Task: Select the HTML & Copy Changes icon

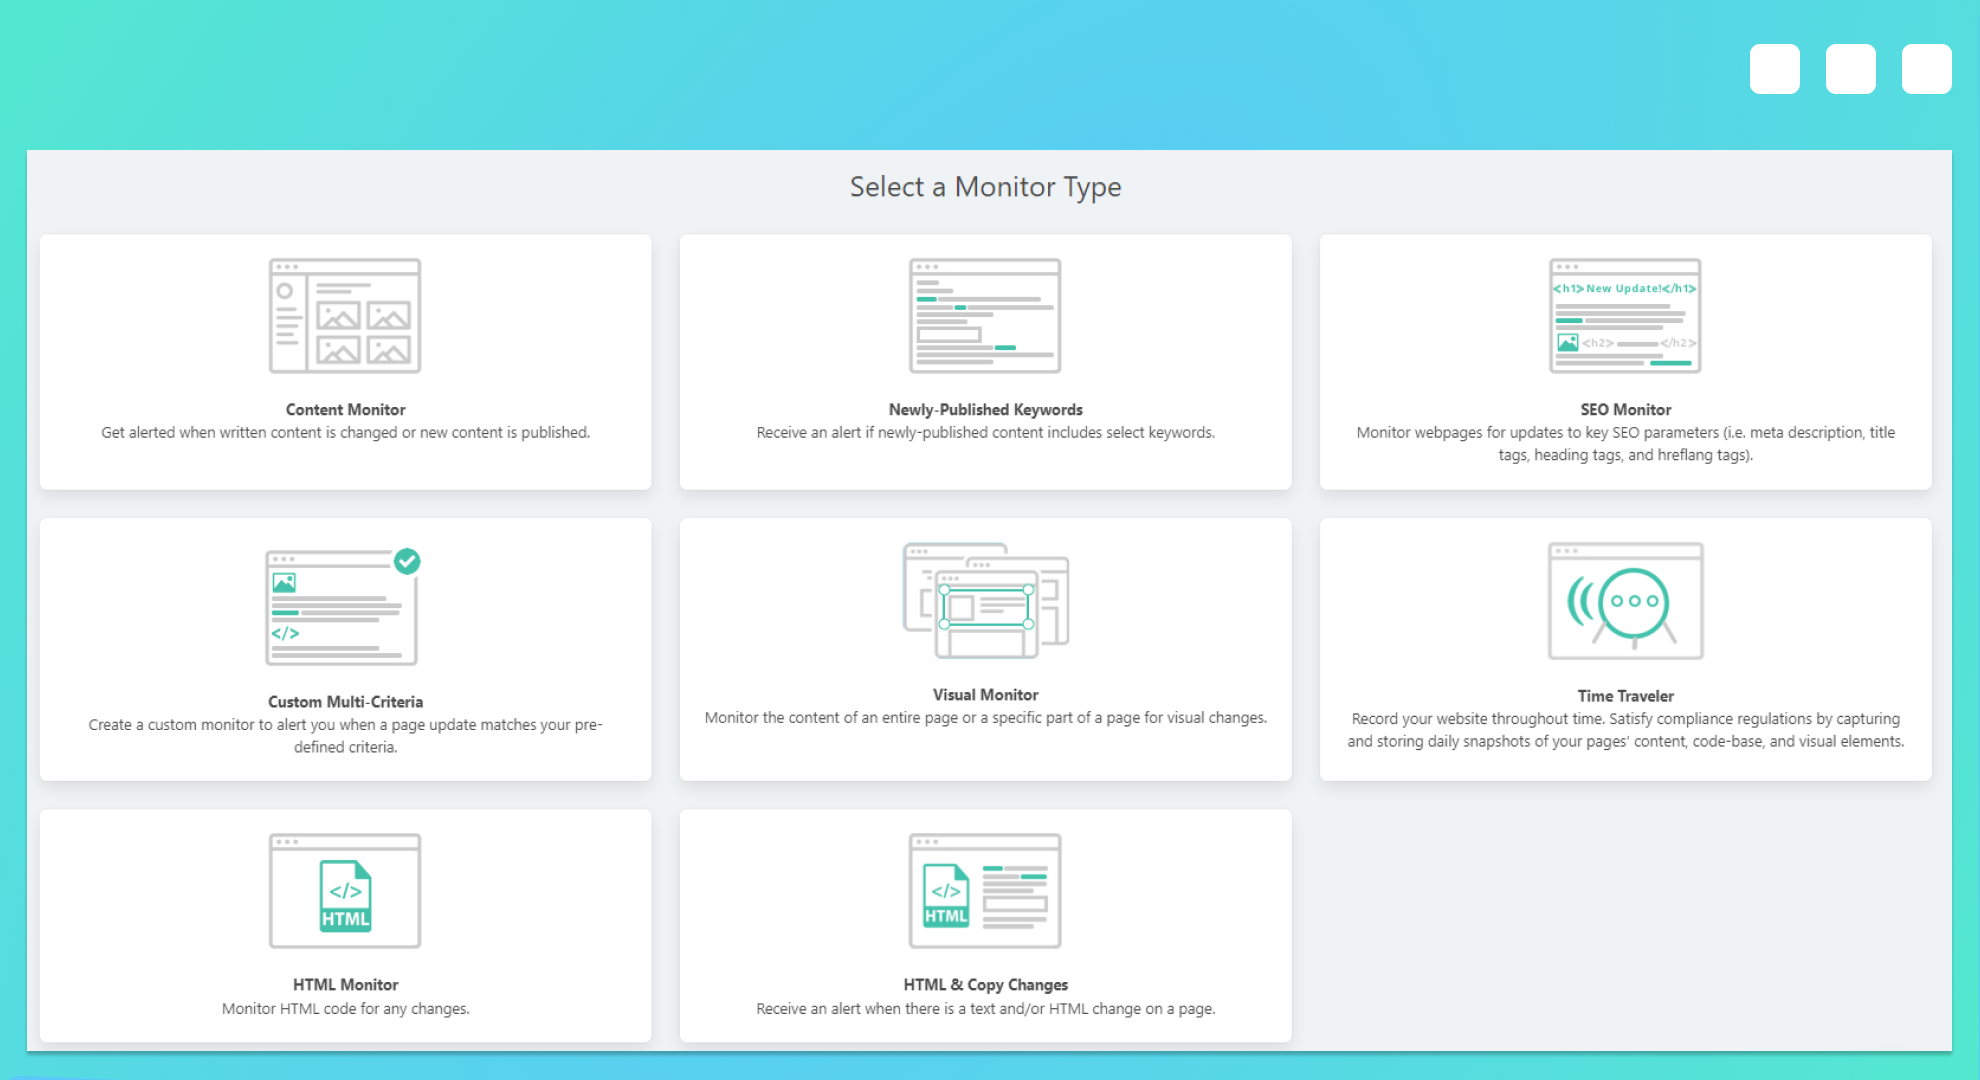Action: [x=985, y=891]
